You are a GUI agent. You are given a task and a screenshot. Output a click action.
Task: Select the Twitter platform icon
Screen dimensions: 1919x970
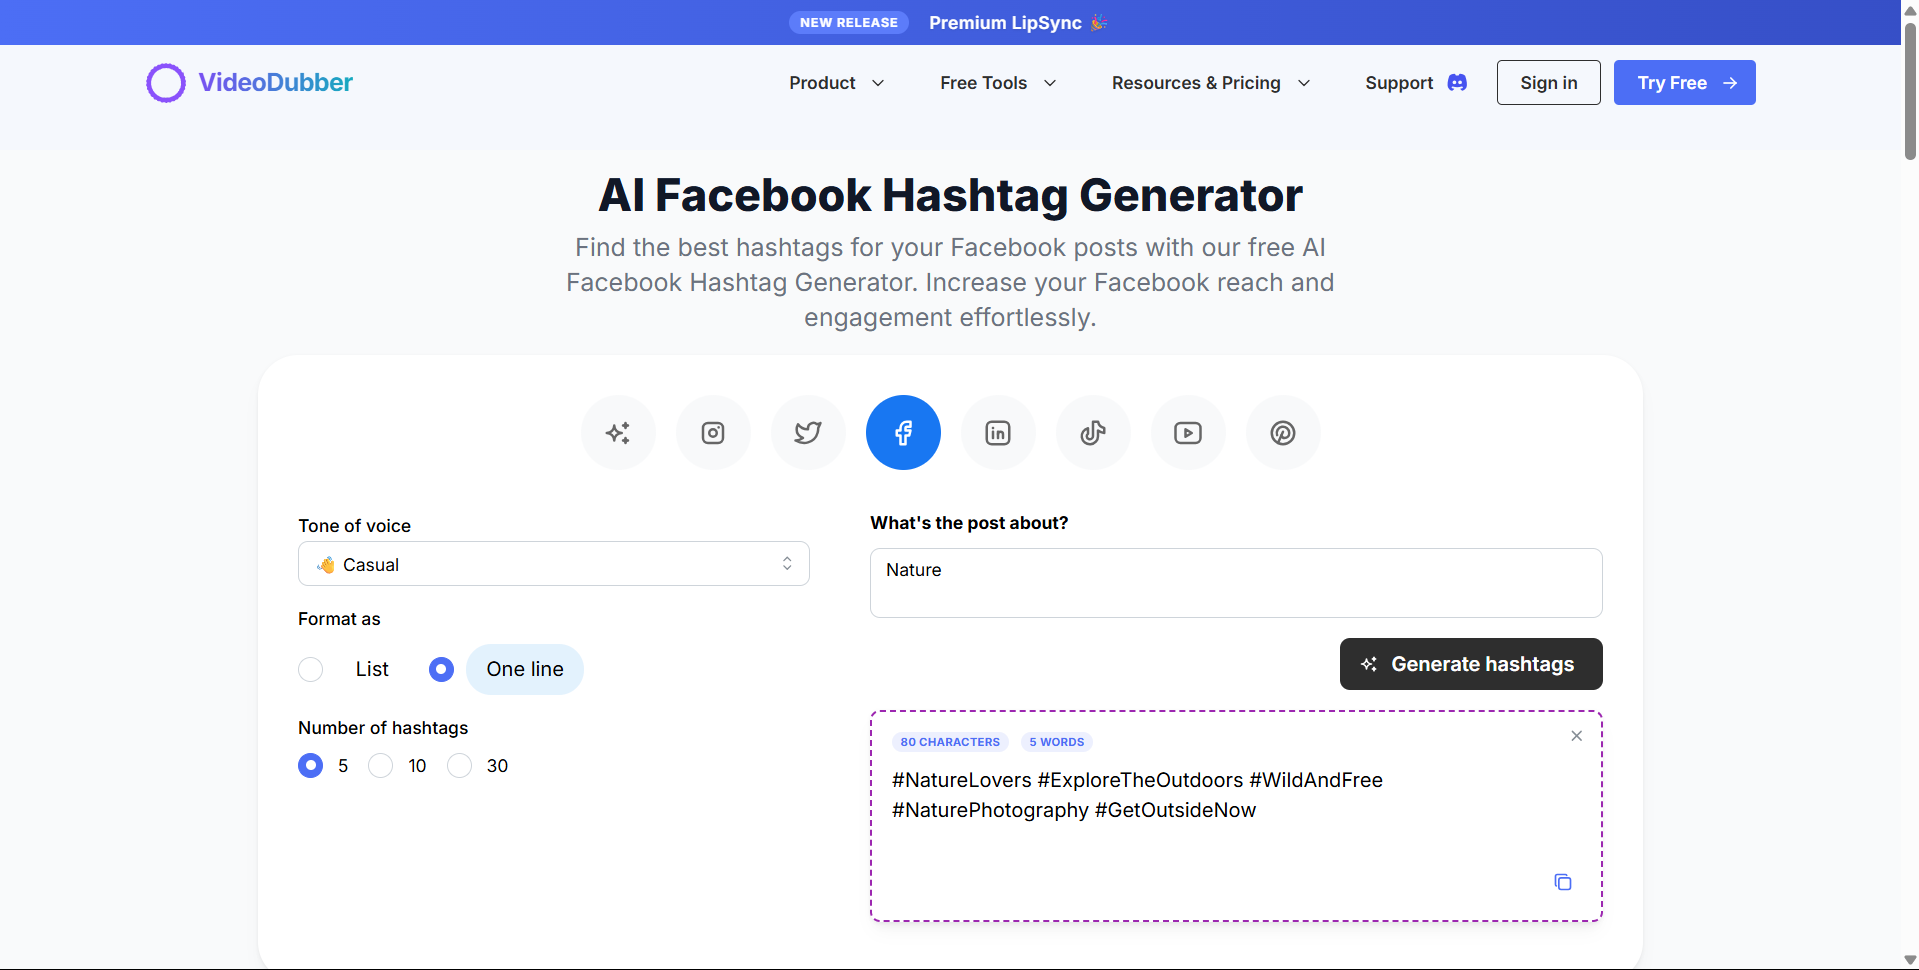(808, 433)
